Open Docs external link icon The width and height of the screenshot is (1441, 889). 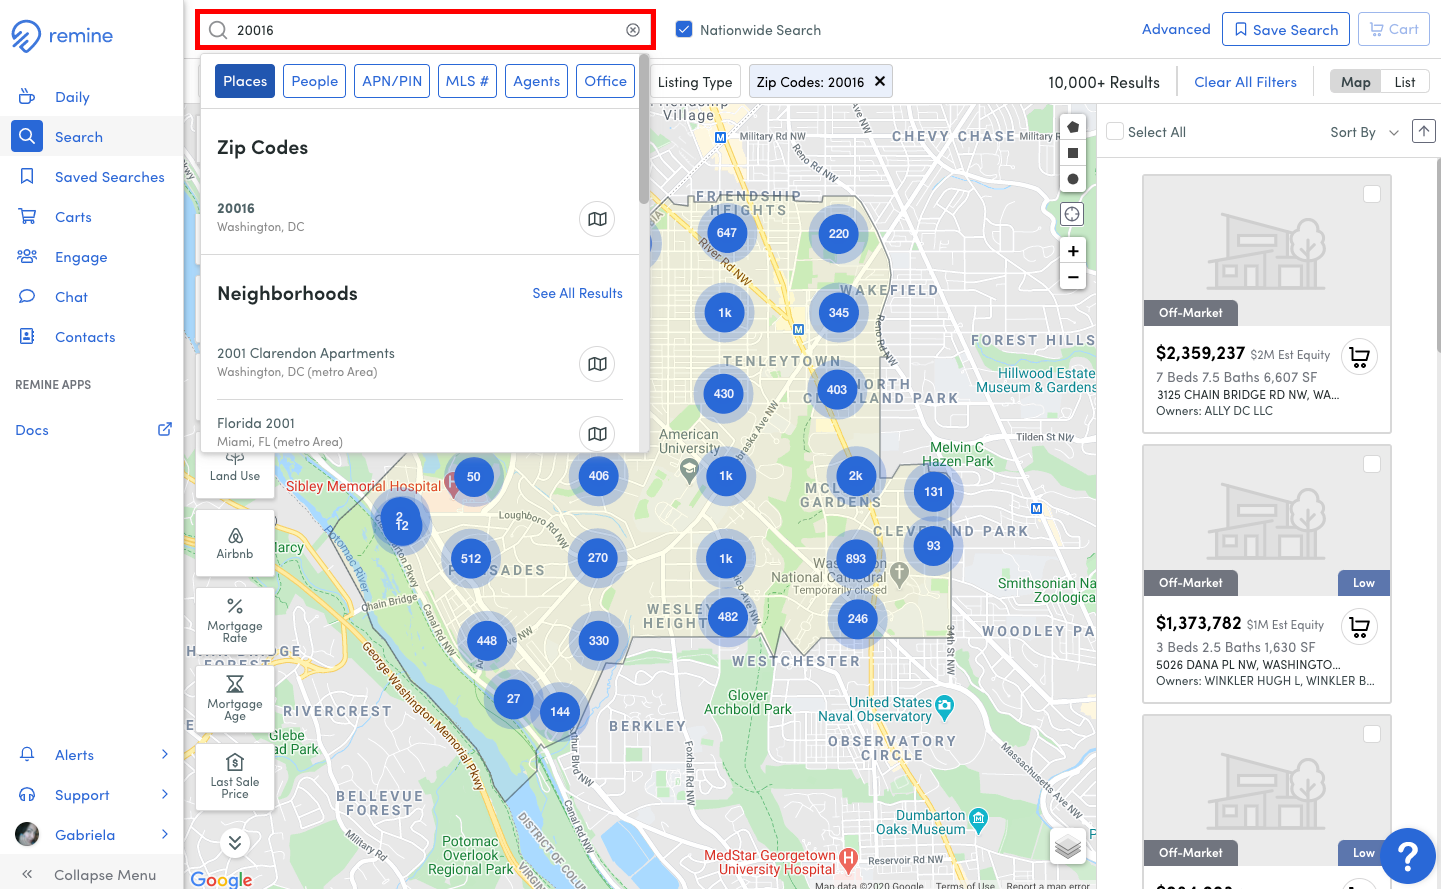165,429
